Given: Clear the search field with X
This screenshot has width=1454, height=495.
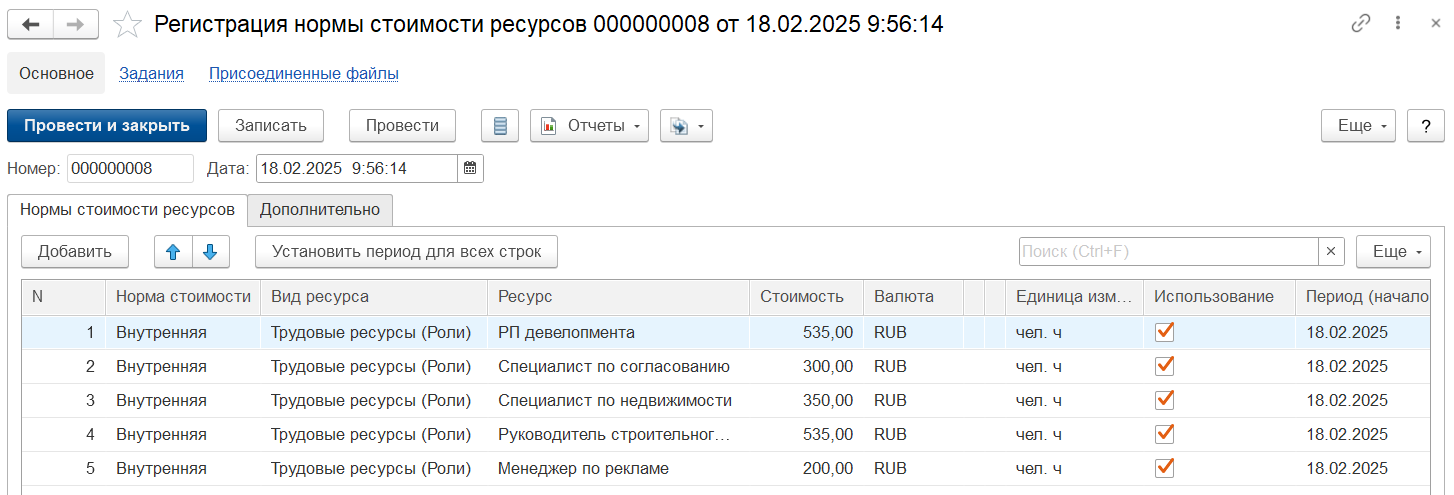Looking at the screenshot, I should pyautogui.click(x=1330, y=252).
